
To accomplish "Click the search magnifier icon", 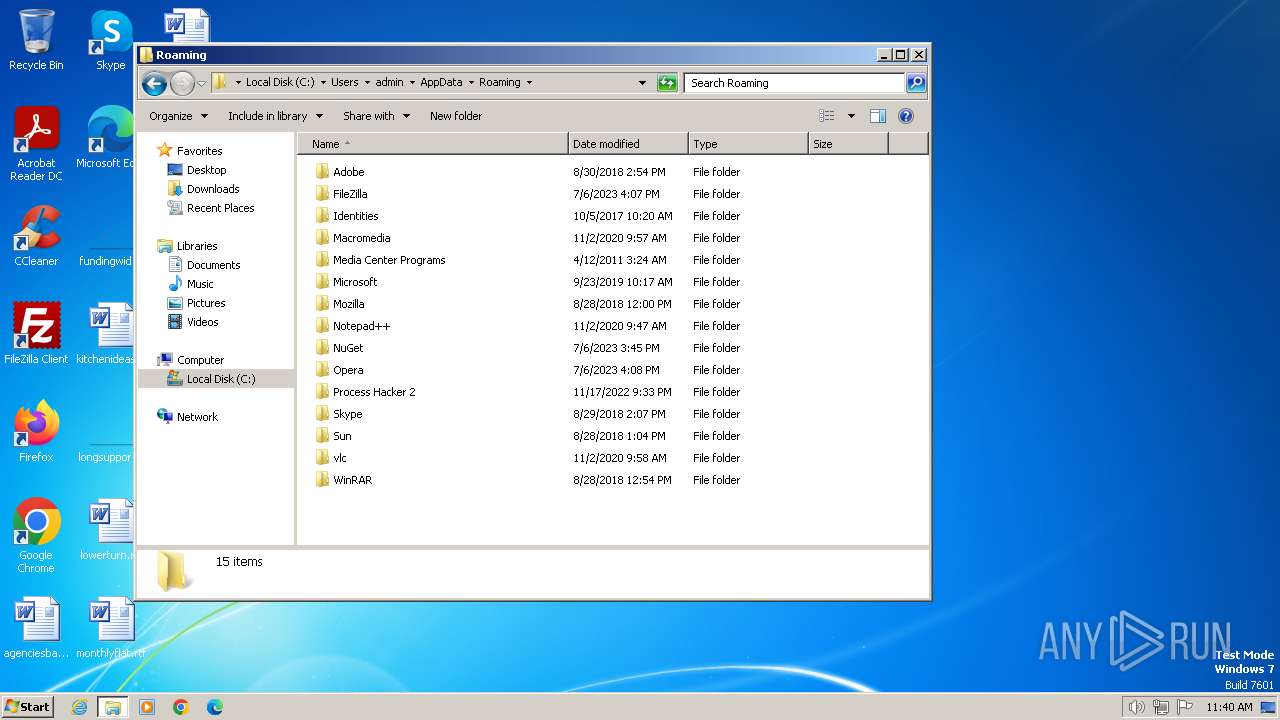I will point(915,83).
